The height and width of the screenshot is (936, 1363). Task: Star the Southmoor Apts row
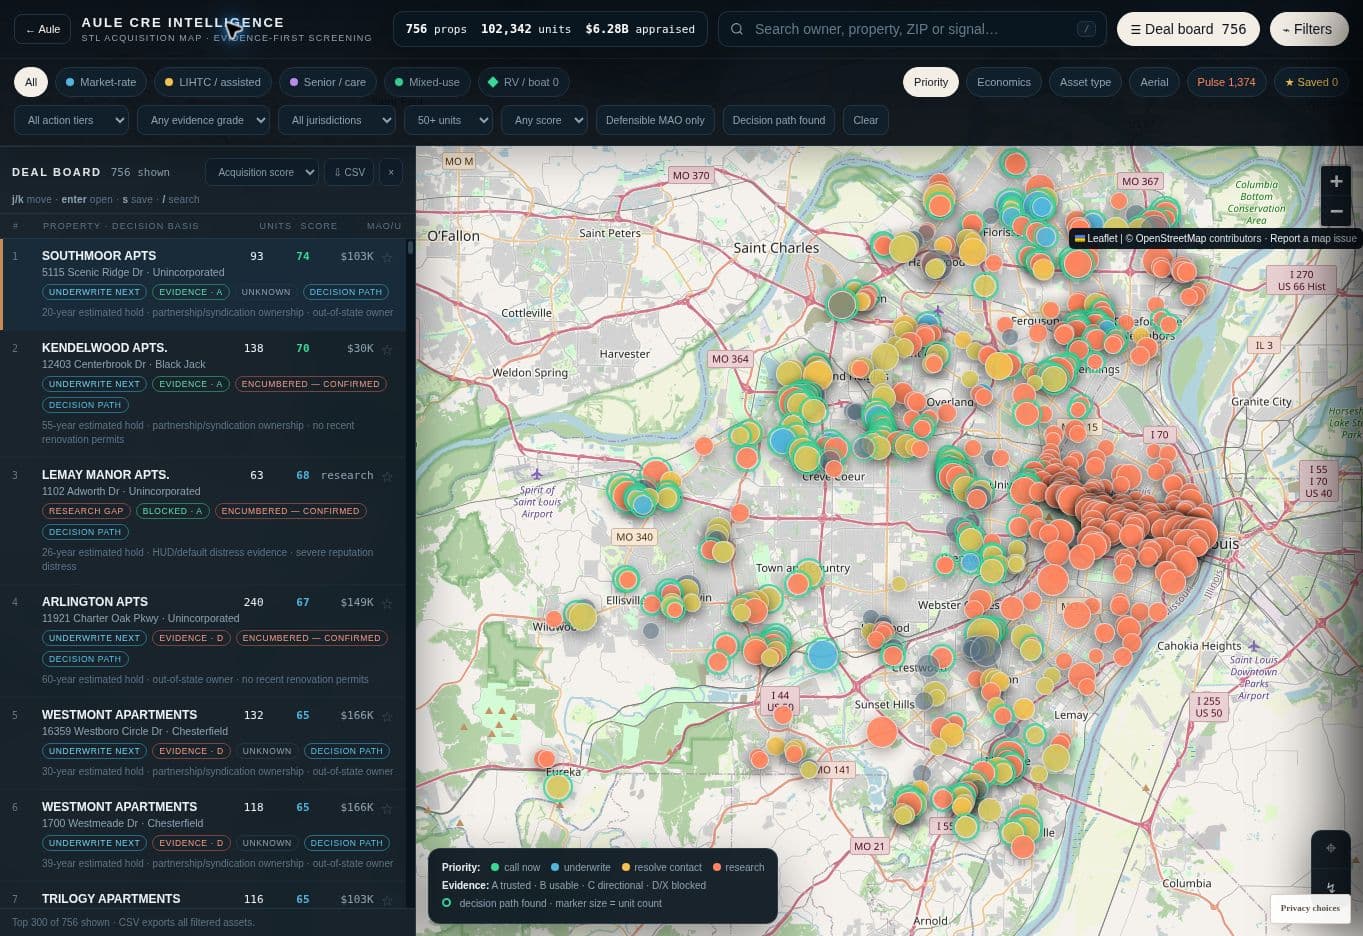pos(387,257)
